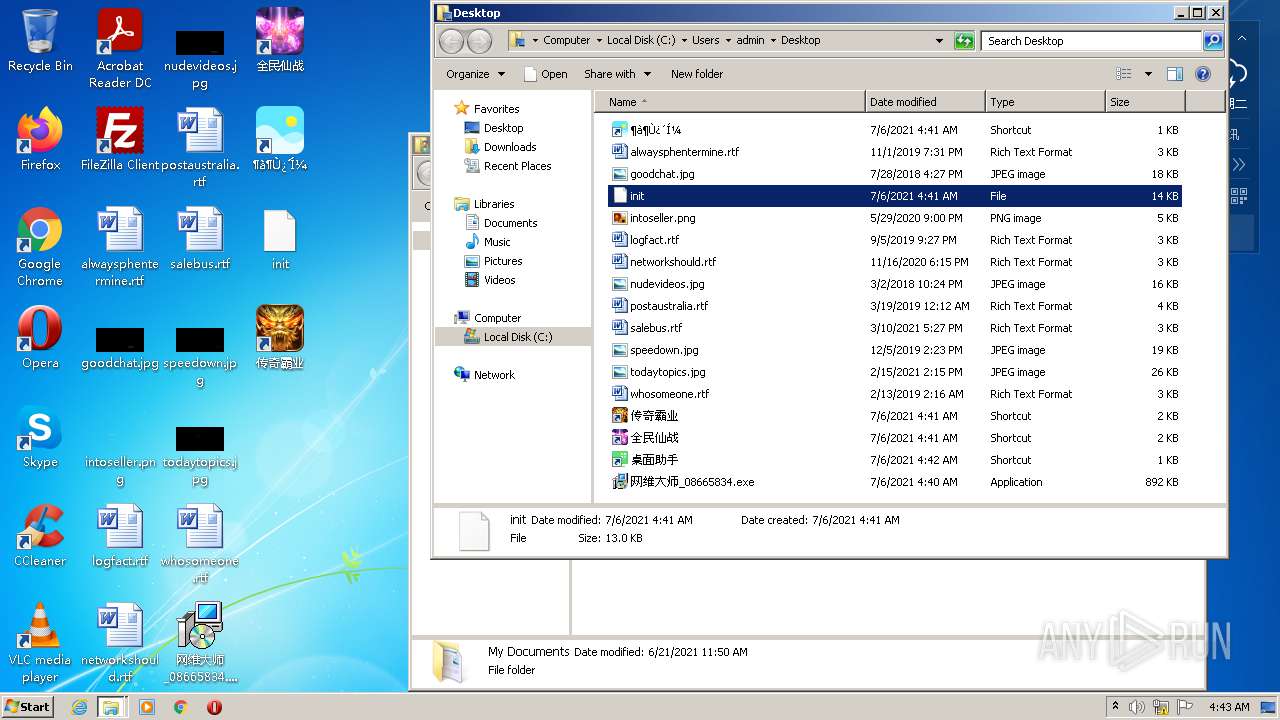Click the Chrome taskbar icon
Screen dimensions: 1280x720
(x=180, y=707)
